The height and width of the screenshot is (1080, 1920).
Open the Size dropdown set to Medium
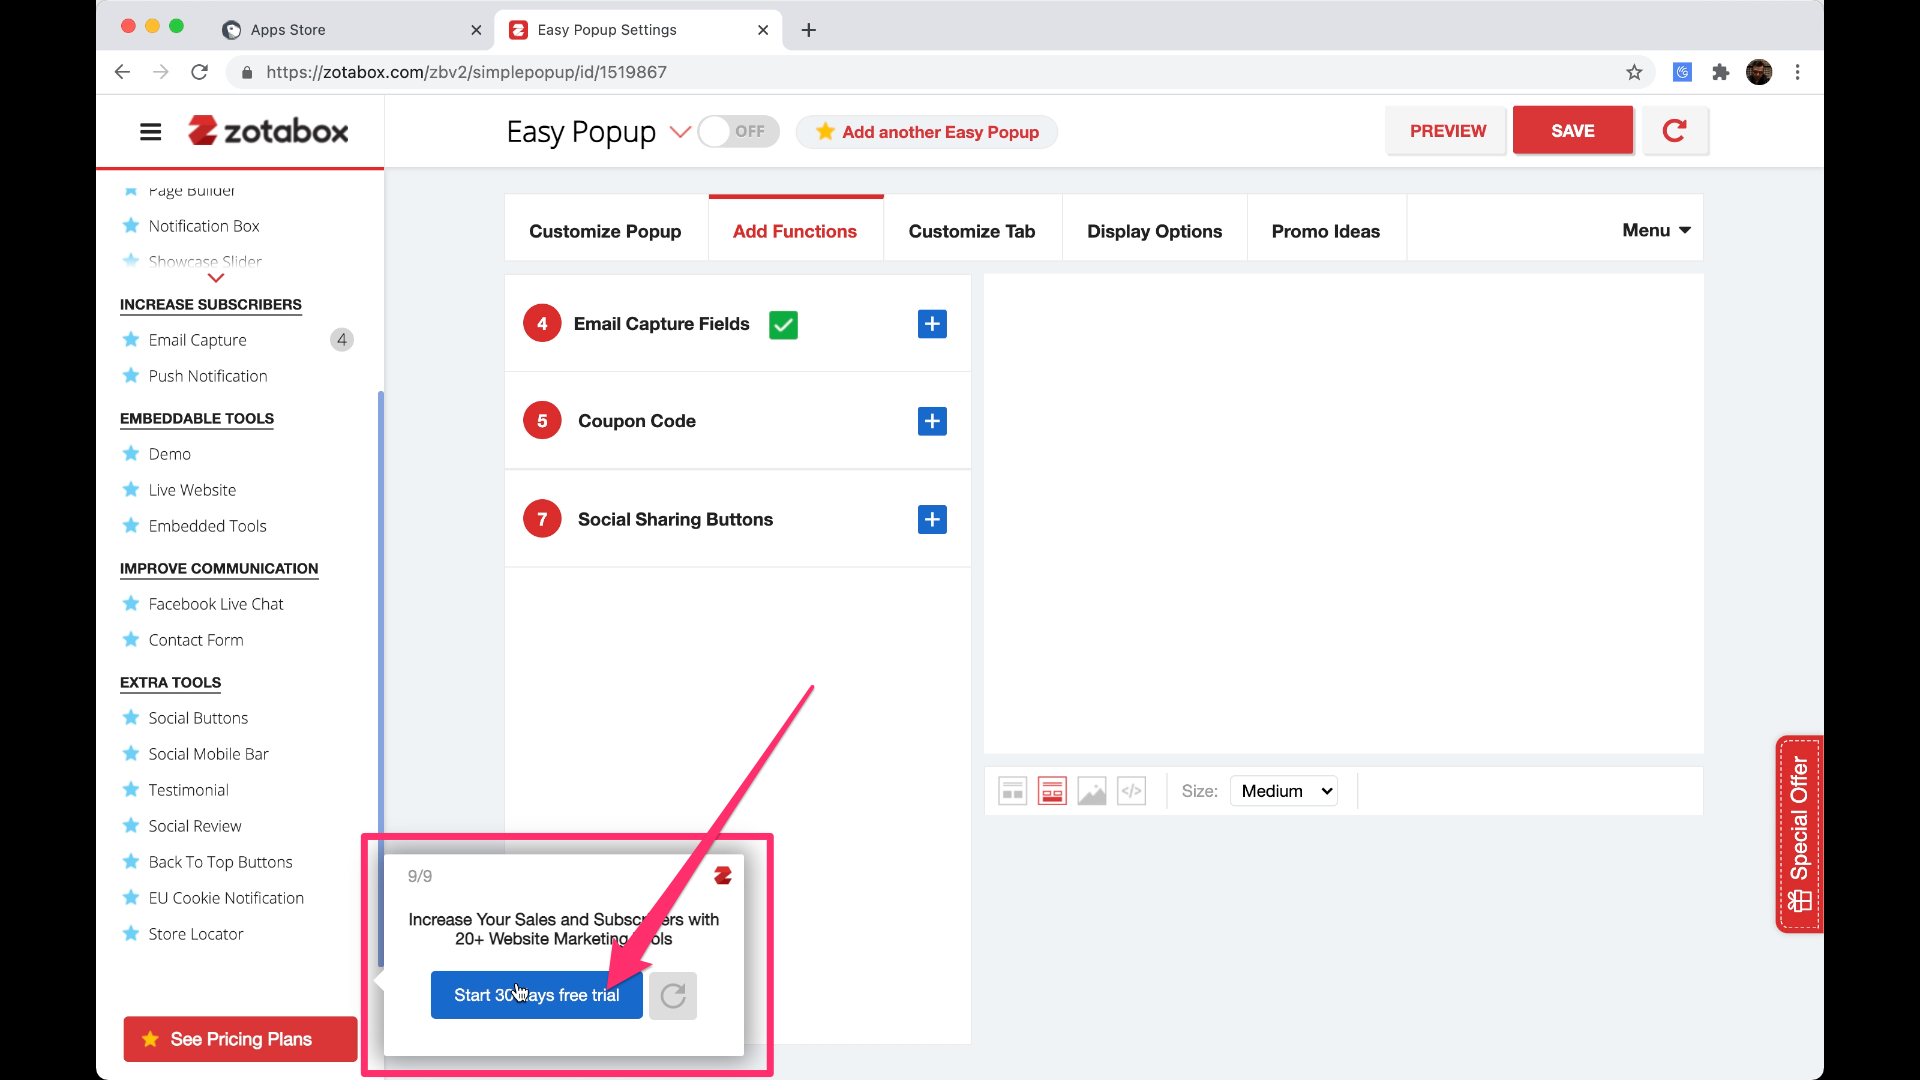pyautogui.click(x=1284, y=791)
